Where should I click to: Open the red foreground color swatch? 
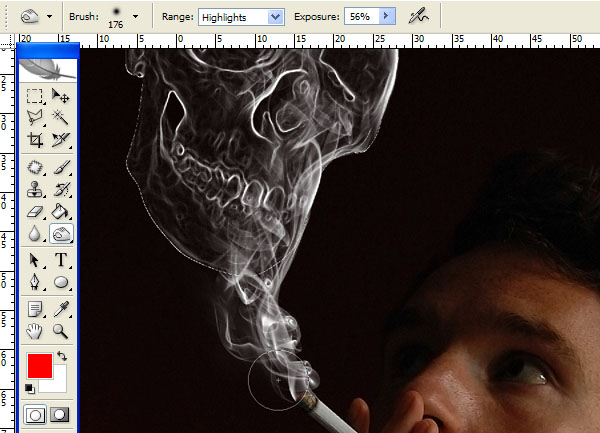pos(40,366)
